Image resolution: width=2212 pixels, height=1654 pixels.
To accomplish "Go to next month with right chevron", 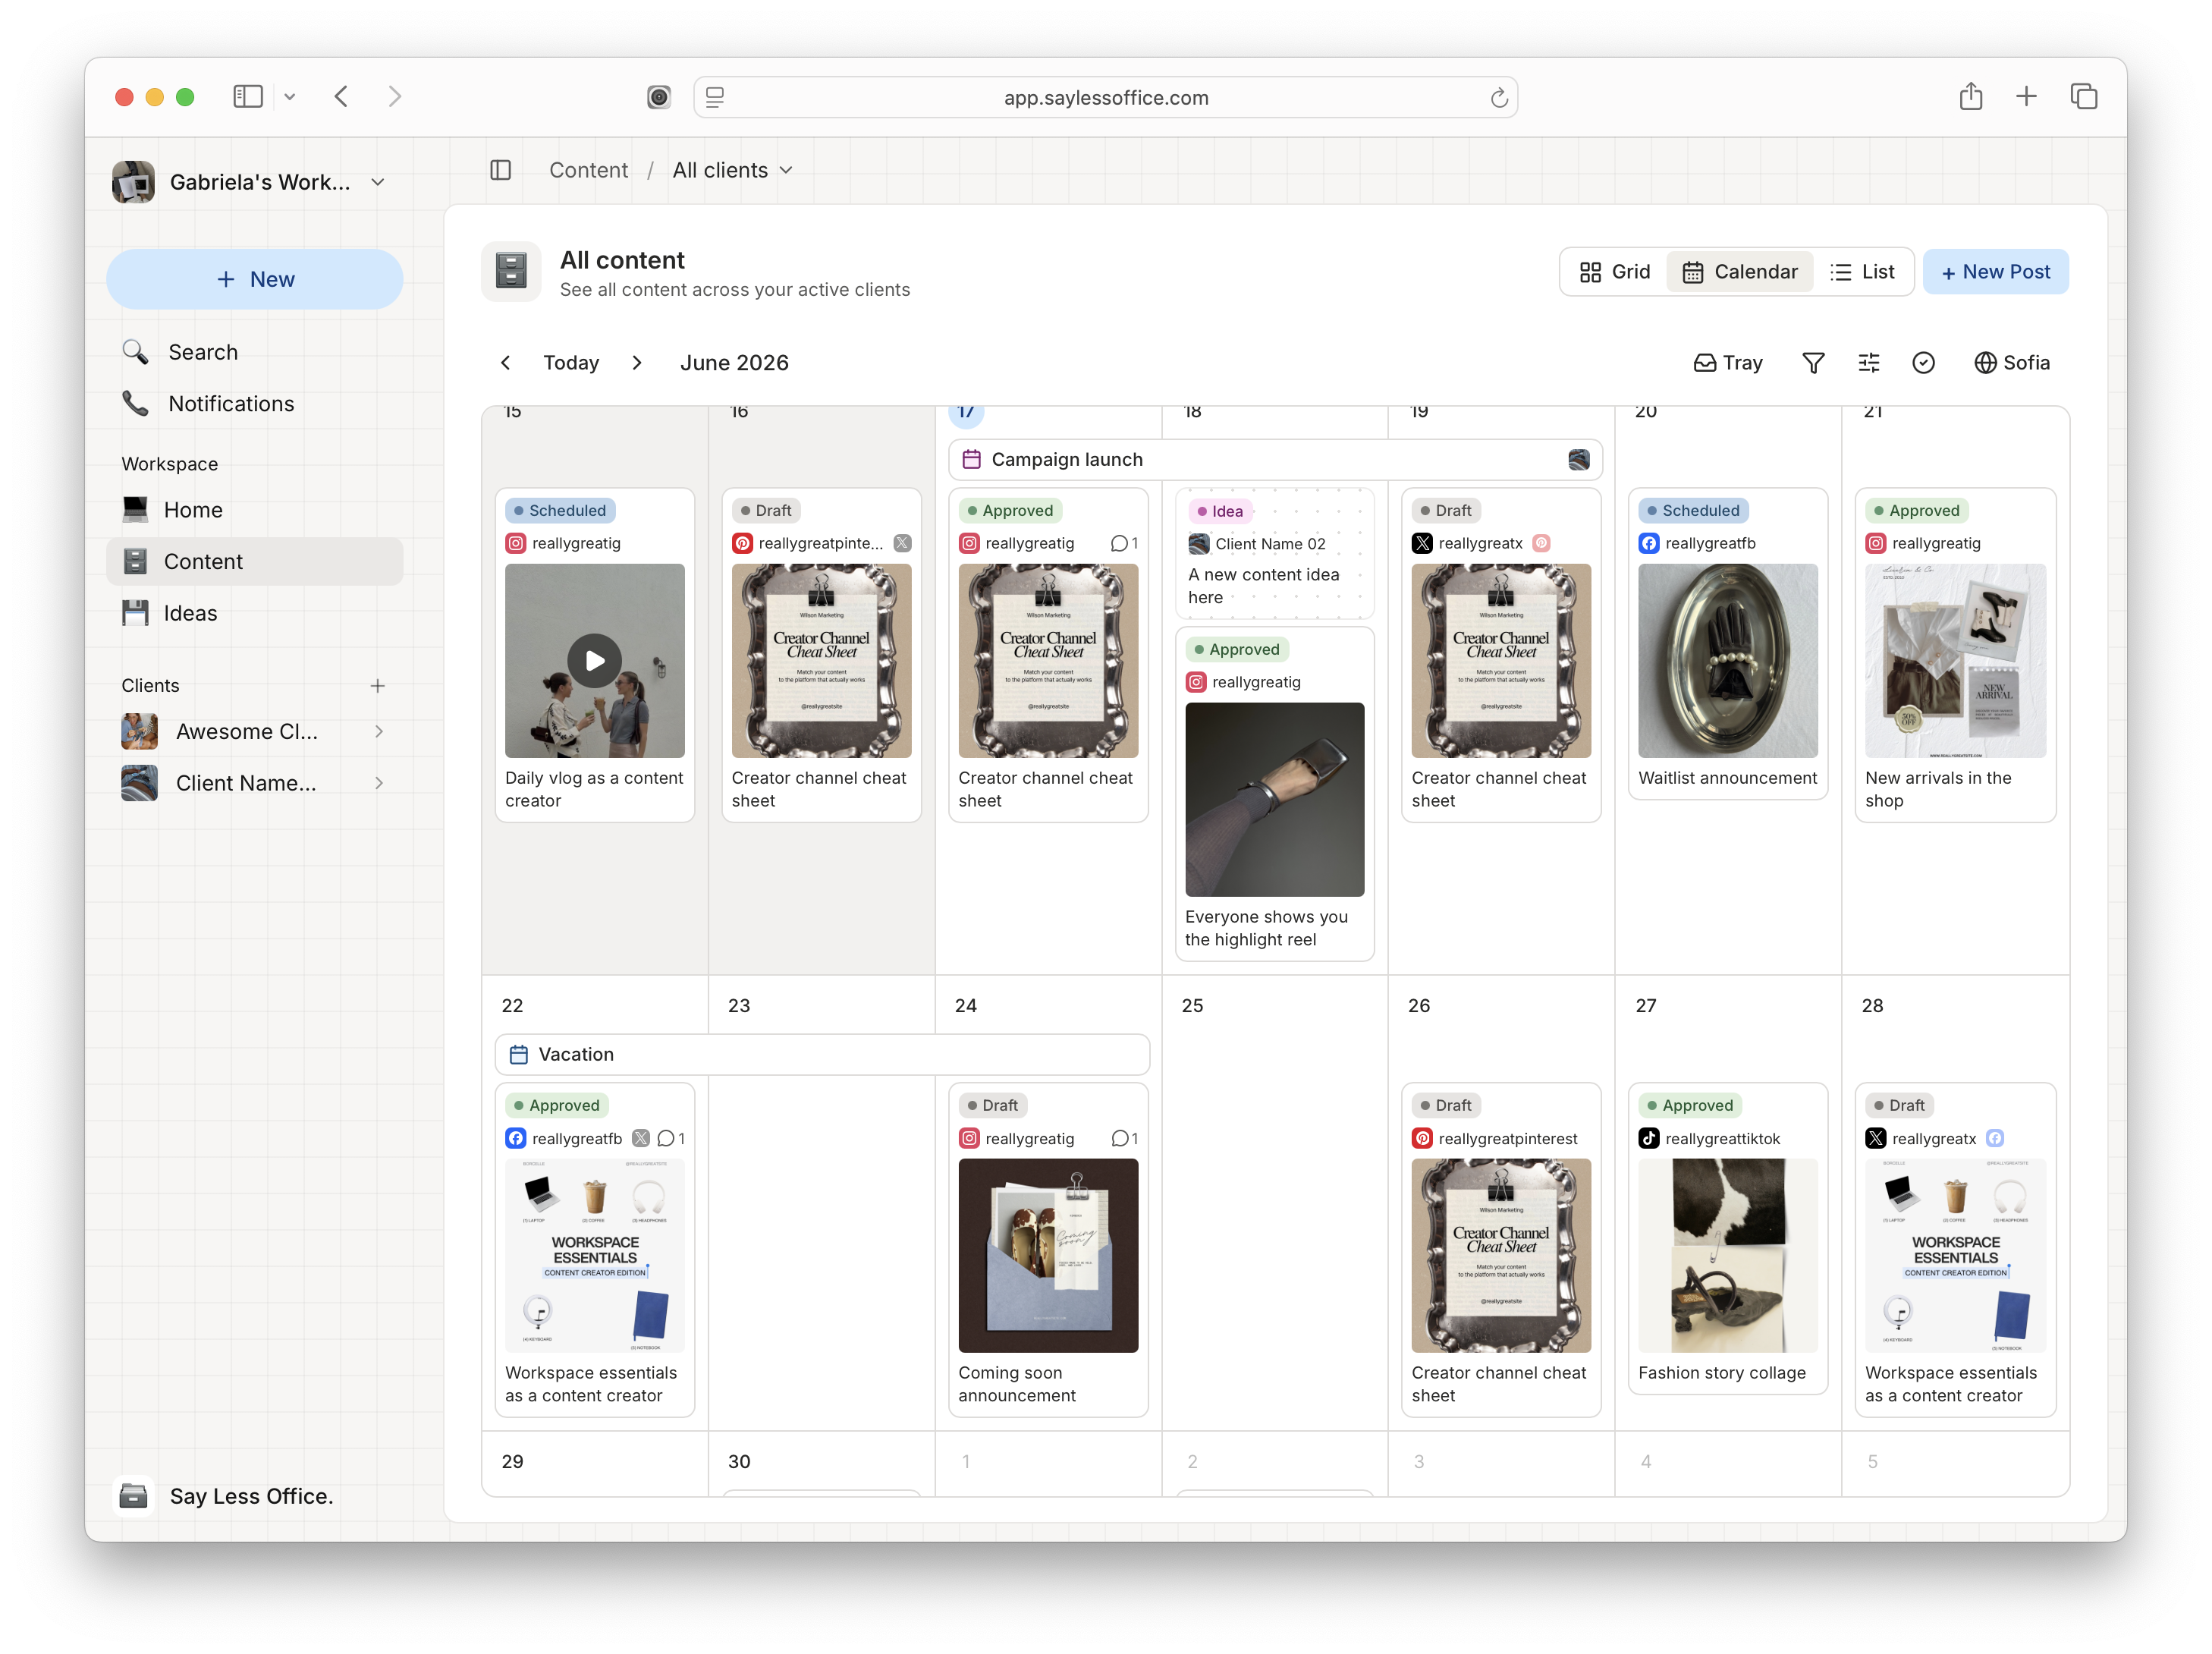I will coord(637,363).
